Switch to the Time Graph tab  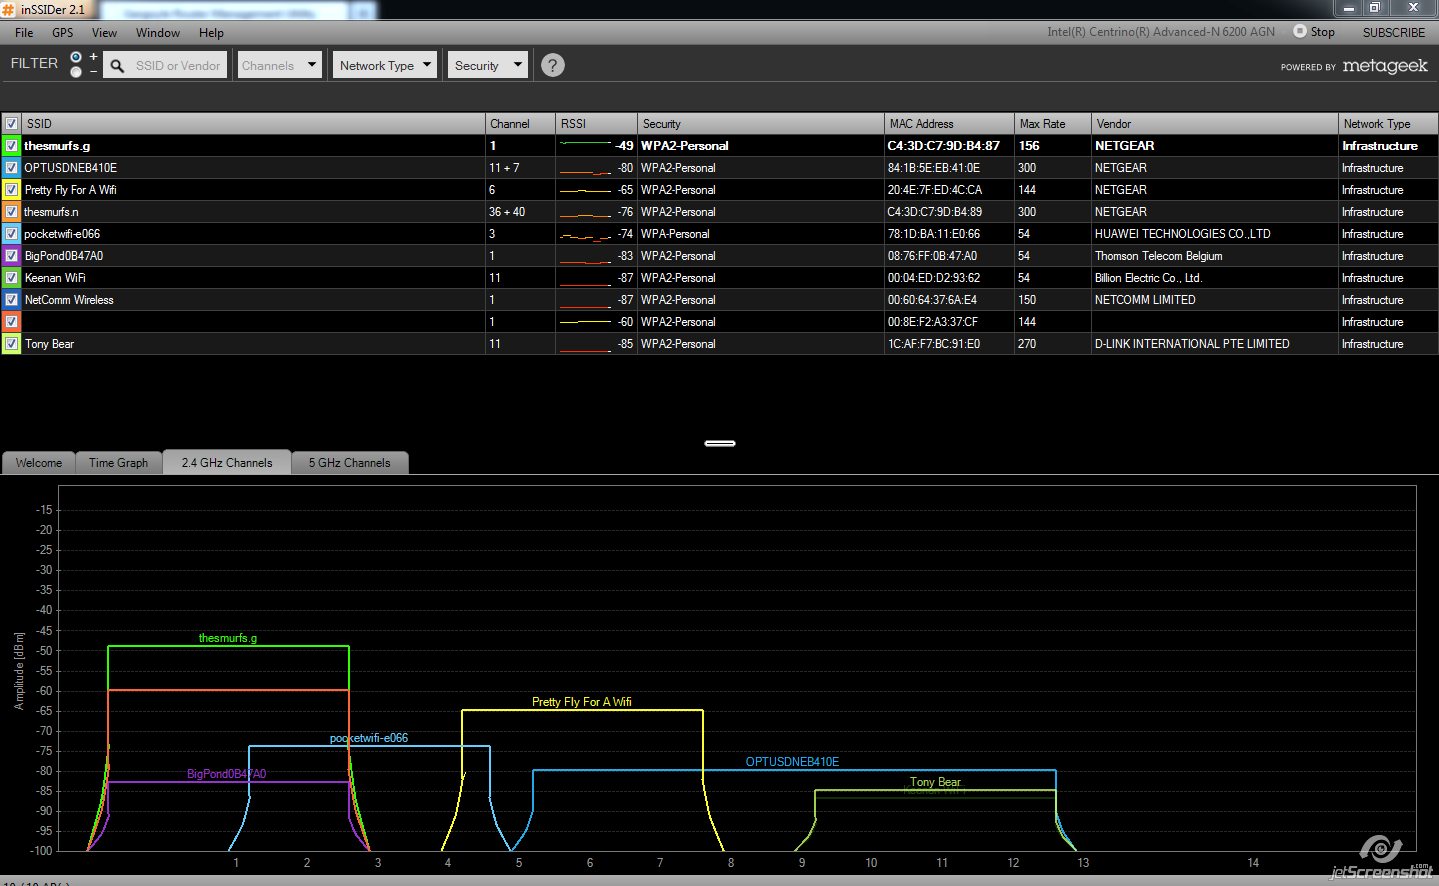tap(118, 463)
